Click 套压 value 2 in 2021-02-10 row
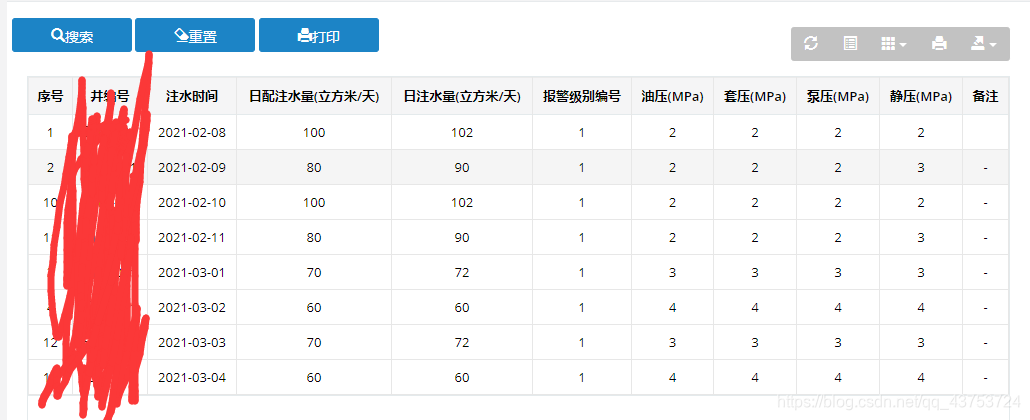The image size is (1030, 420). pyautogui.click(x=755, y=202)
